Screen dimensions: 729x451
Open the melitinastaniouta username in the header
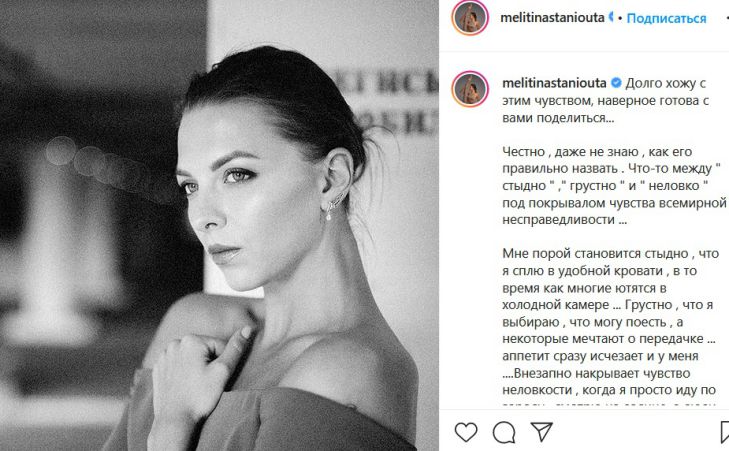click(x=552, y=18)
